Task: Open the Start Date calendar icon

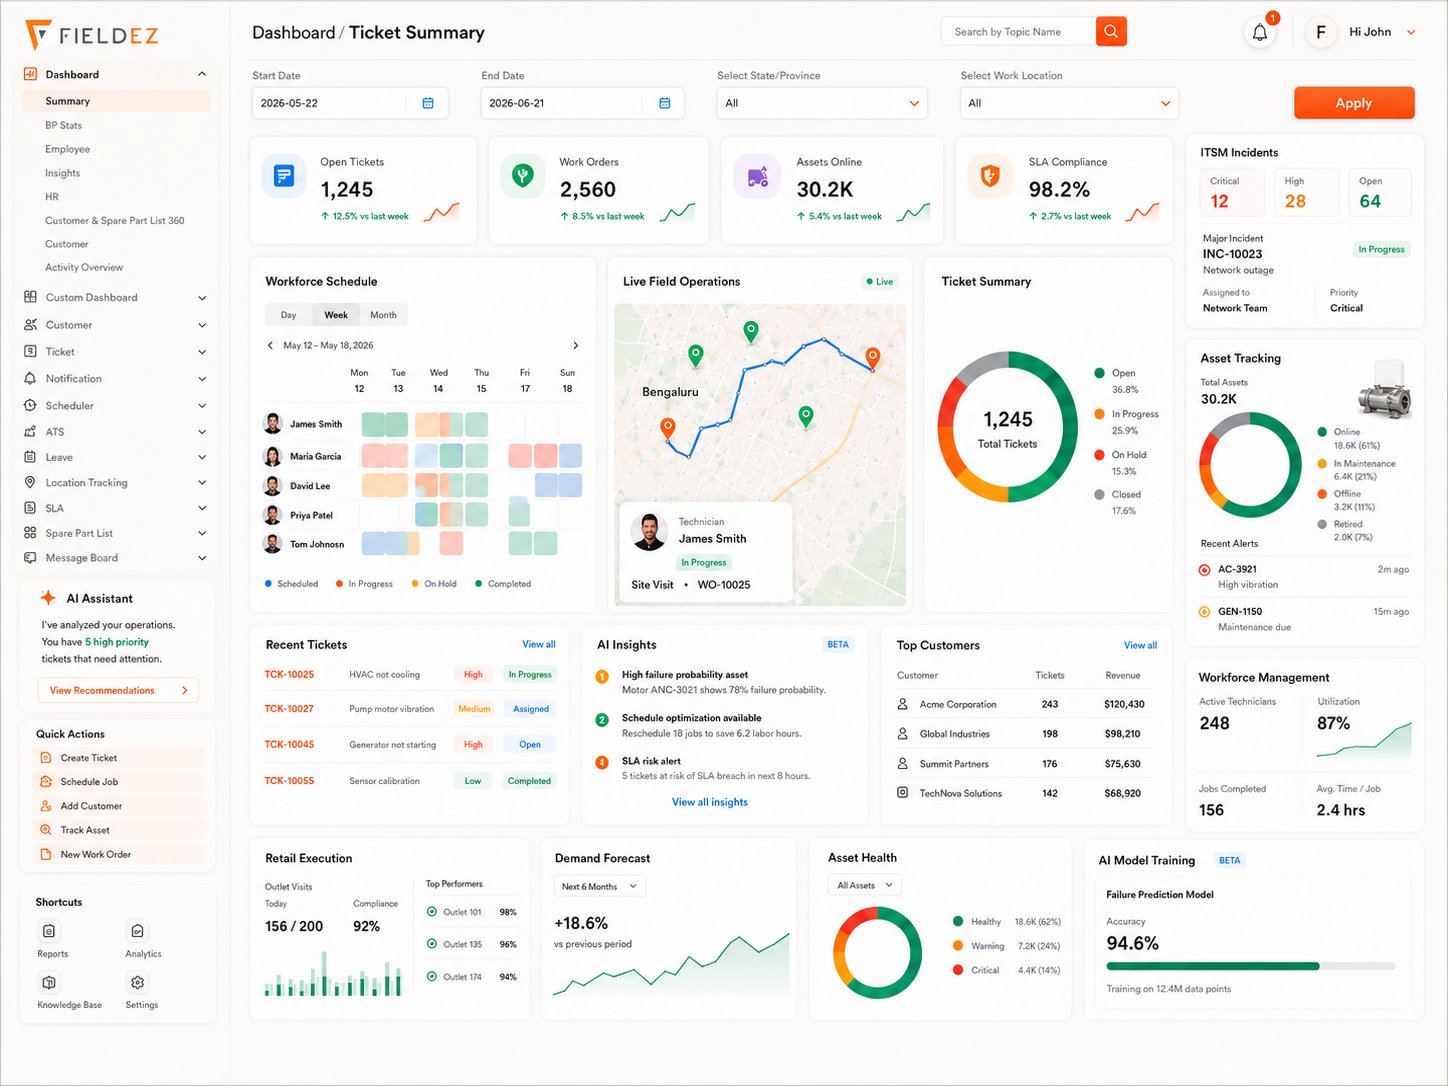Action: (x=428, y=103)
